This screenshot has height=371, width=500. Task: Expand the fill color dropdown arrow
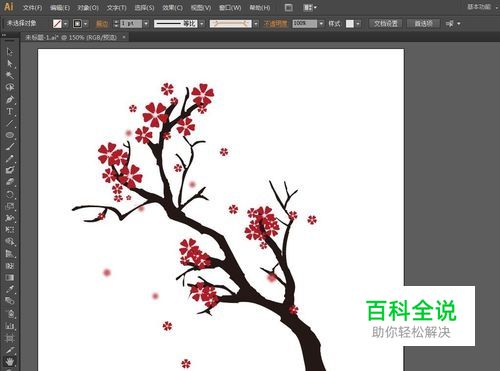66,24
